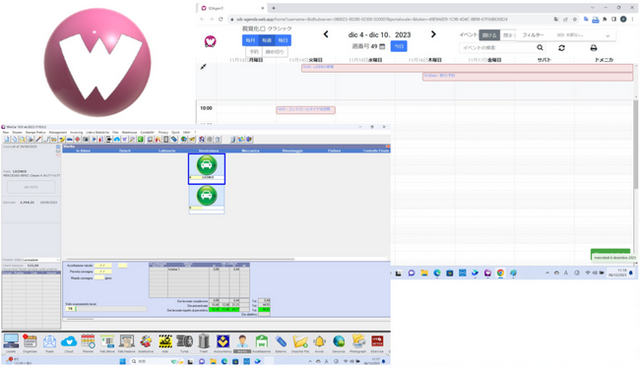Open the Warehouse menu
Screen dimensions: 640x366
[x=129, y=133]
